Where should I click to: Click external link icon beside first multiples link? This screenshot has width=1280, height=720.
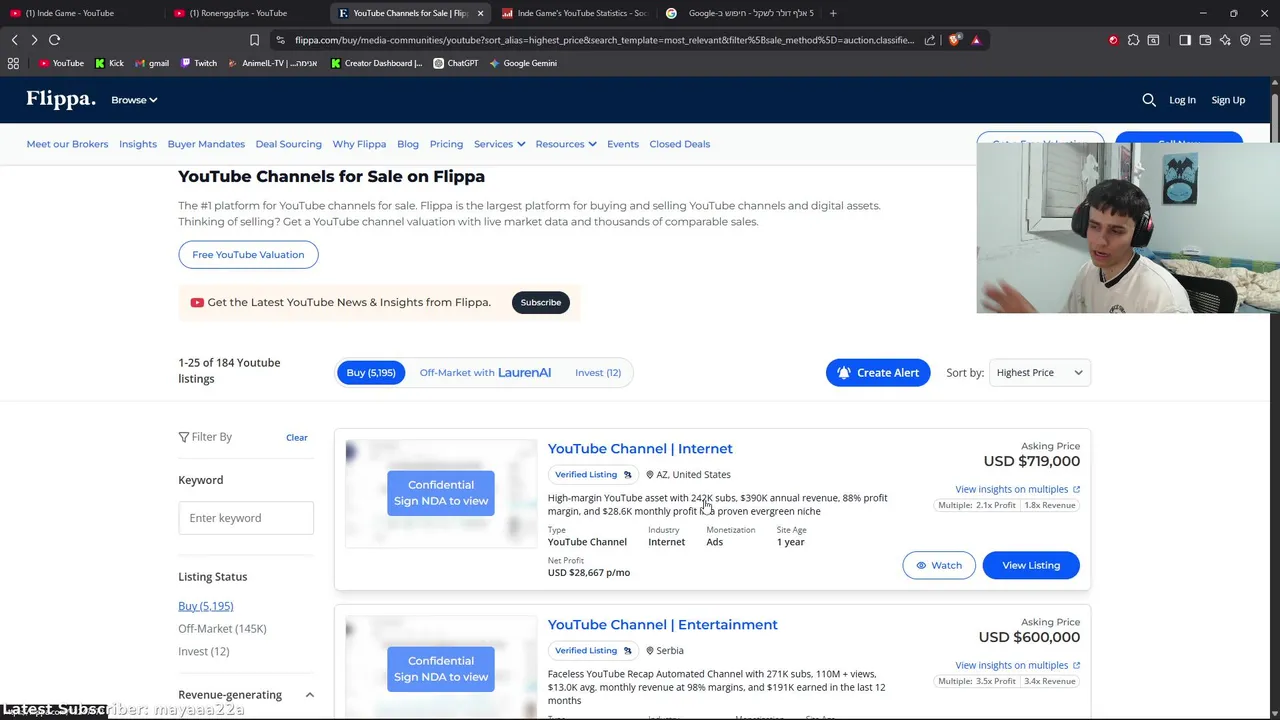coord(1076,489)
